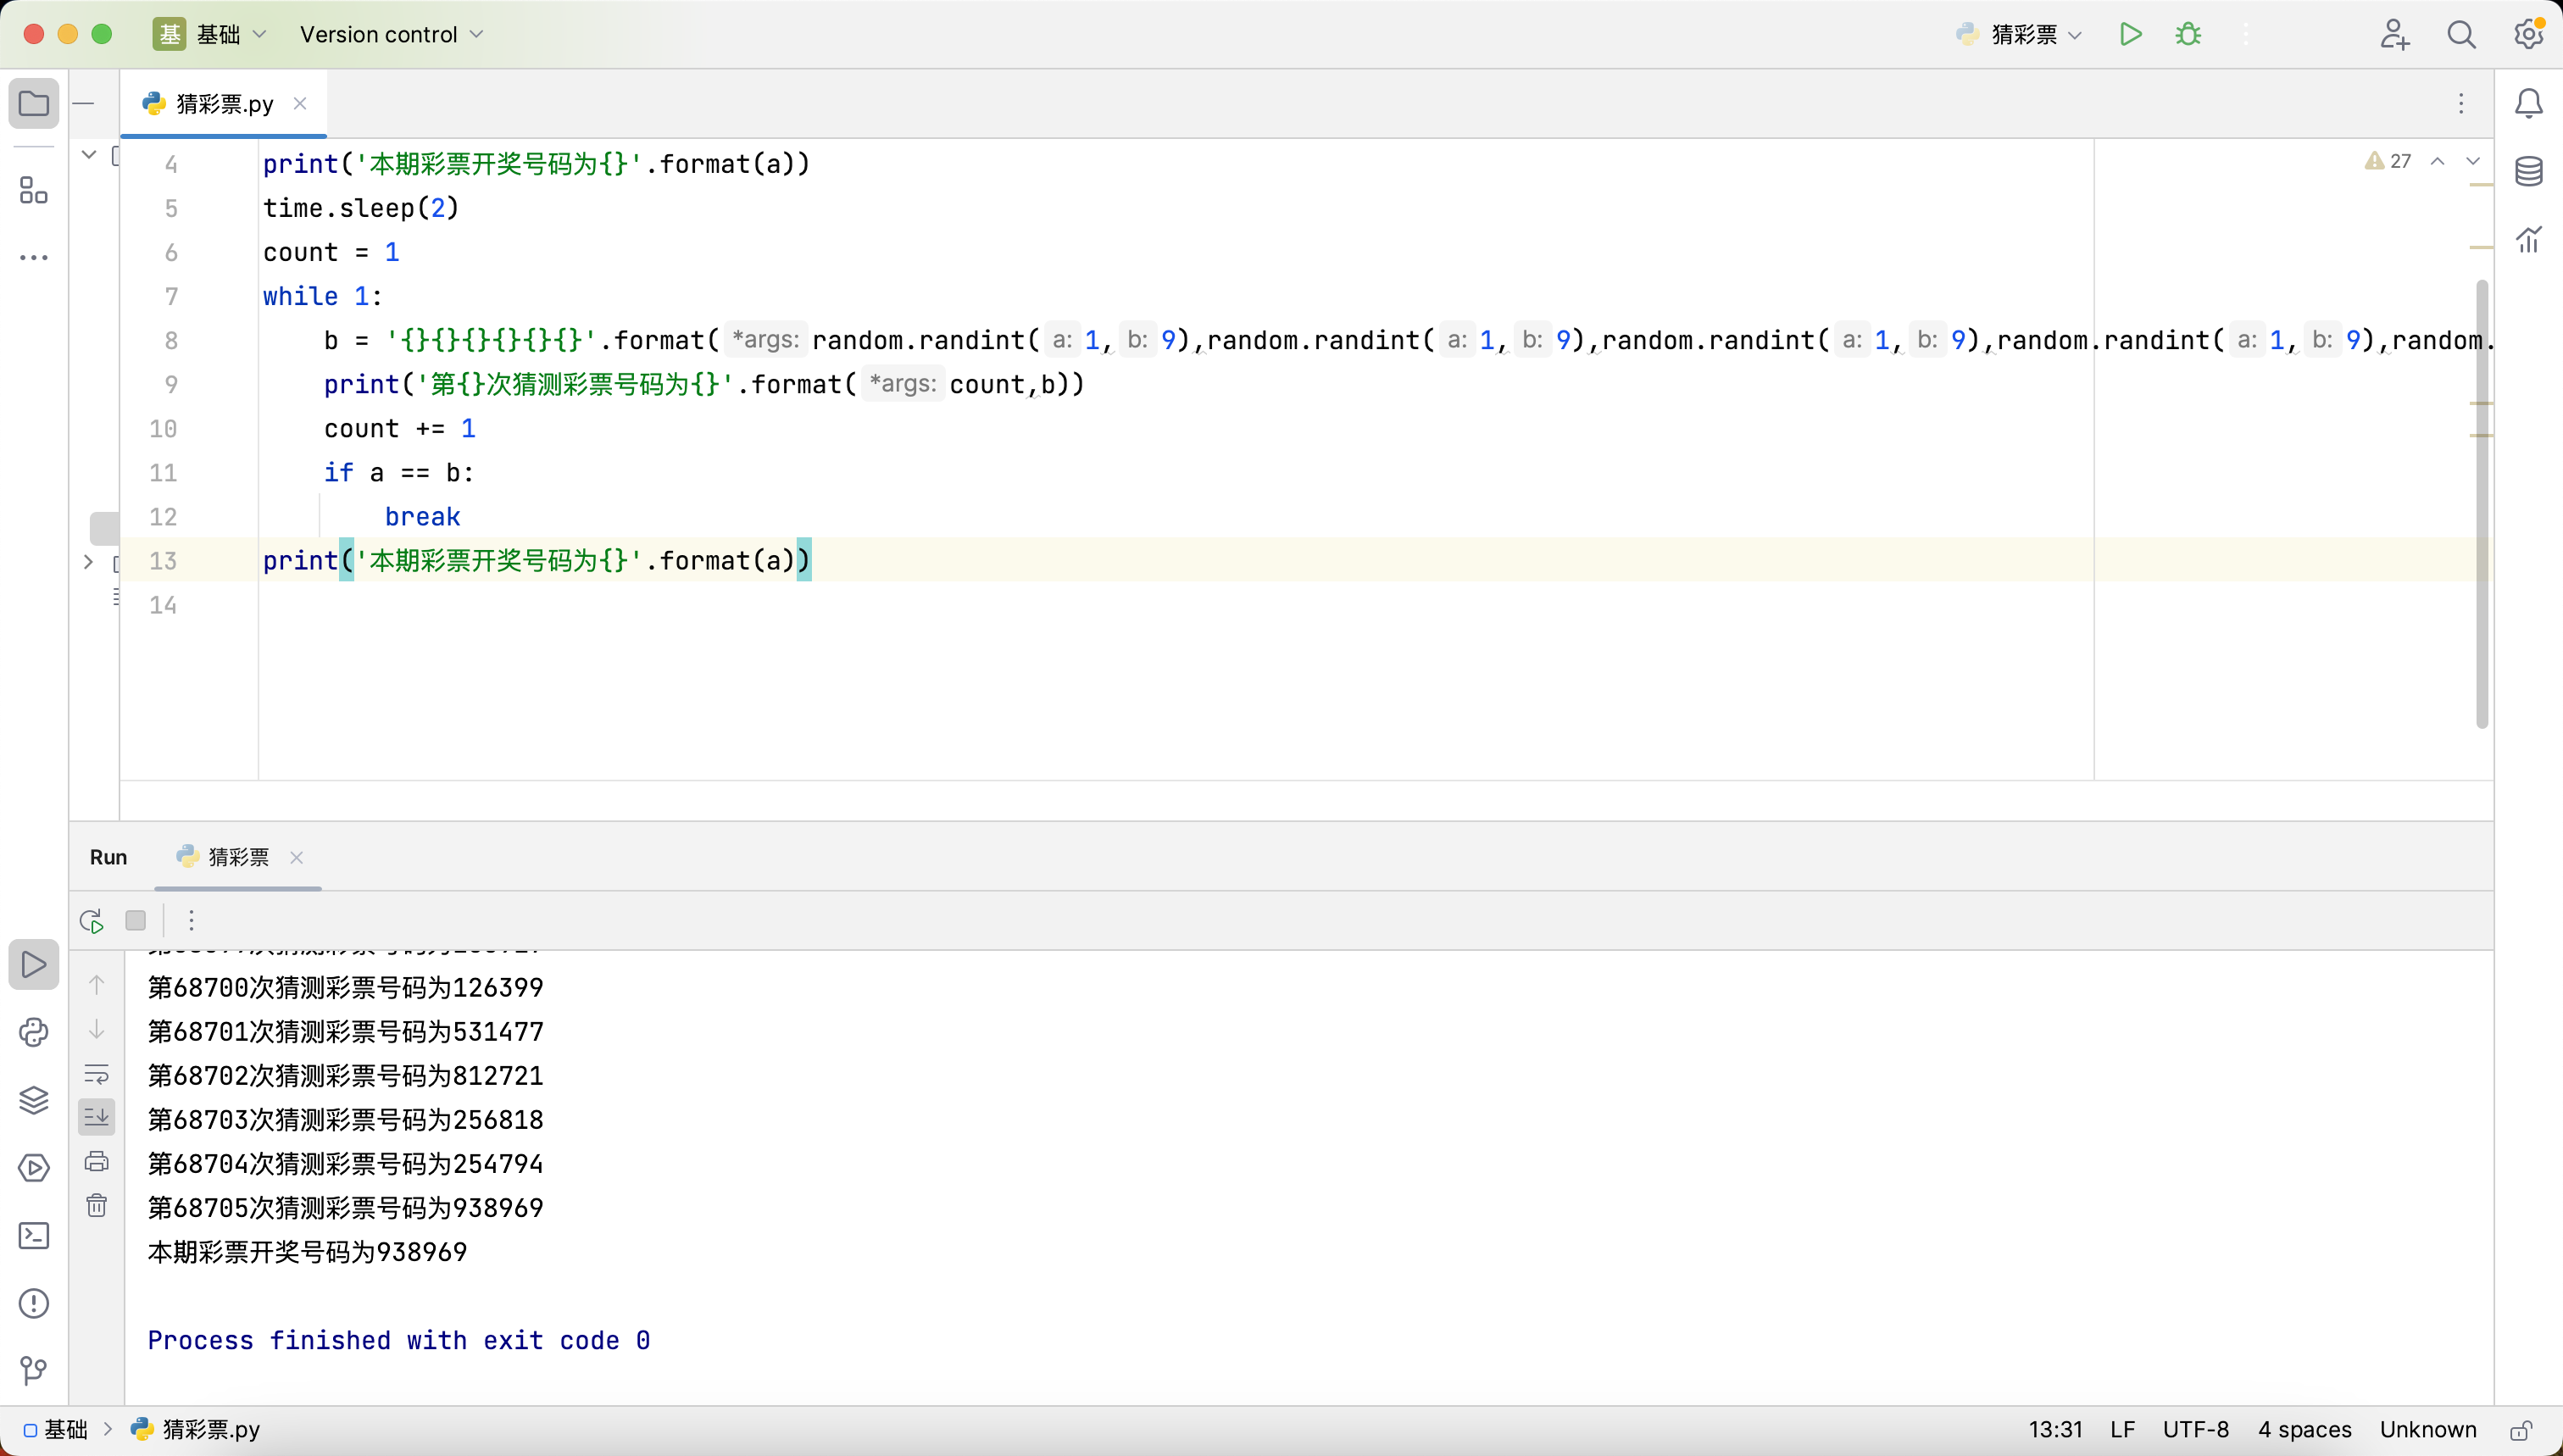Select the 猜彩票.py editor tab

pyautogui.click(x=224, y=104)
